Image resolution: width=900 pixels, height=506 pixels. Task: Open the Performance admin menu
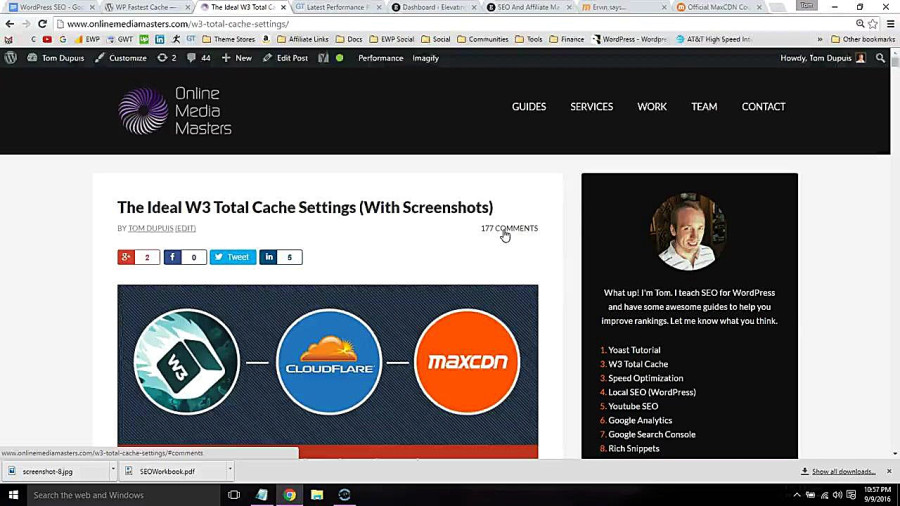pos(381,58)
